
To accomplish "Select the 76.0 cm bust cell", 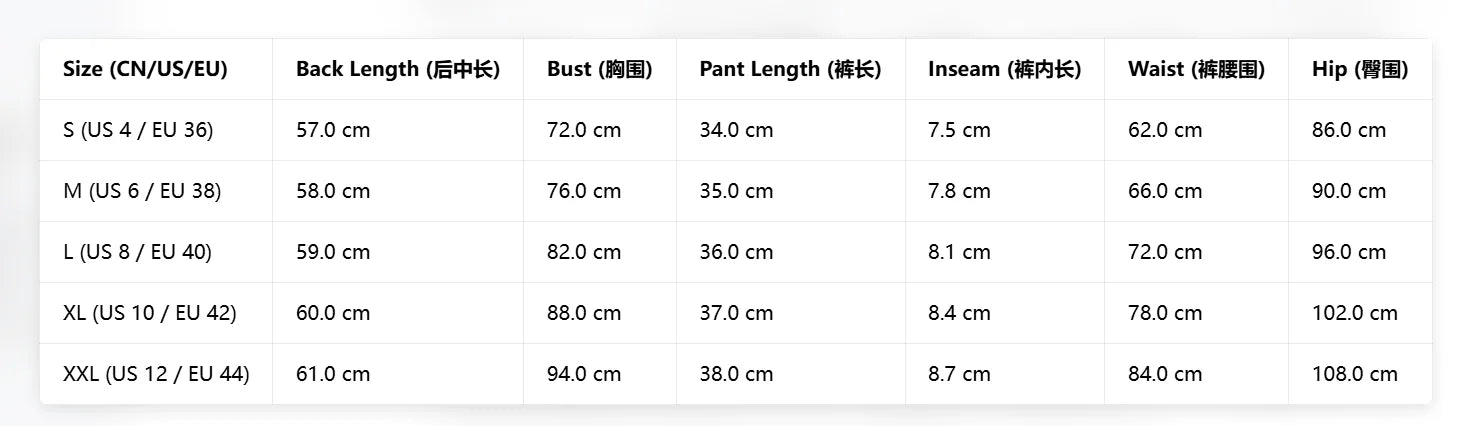I will click(584, 191).
